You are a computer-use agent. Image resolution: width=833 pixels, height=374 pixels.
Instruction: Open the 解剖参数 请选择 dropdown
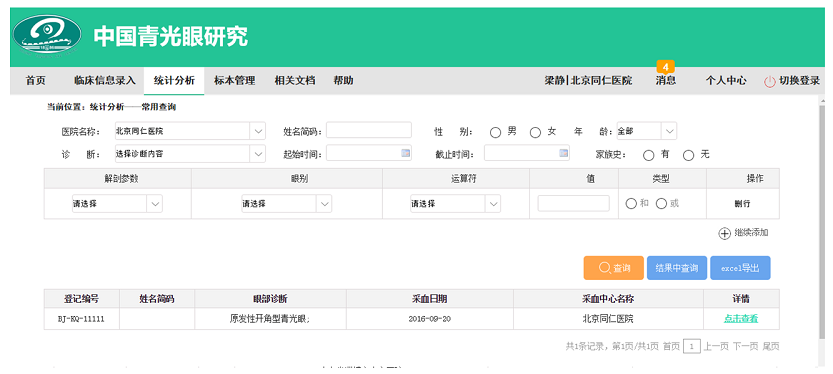click(117, 203)
